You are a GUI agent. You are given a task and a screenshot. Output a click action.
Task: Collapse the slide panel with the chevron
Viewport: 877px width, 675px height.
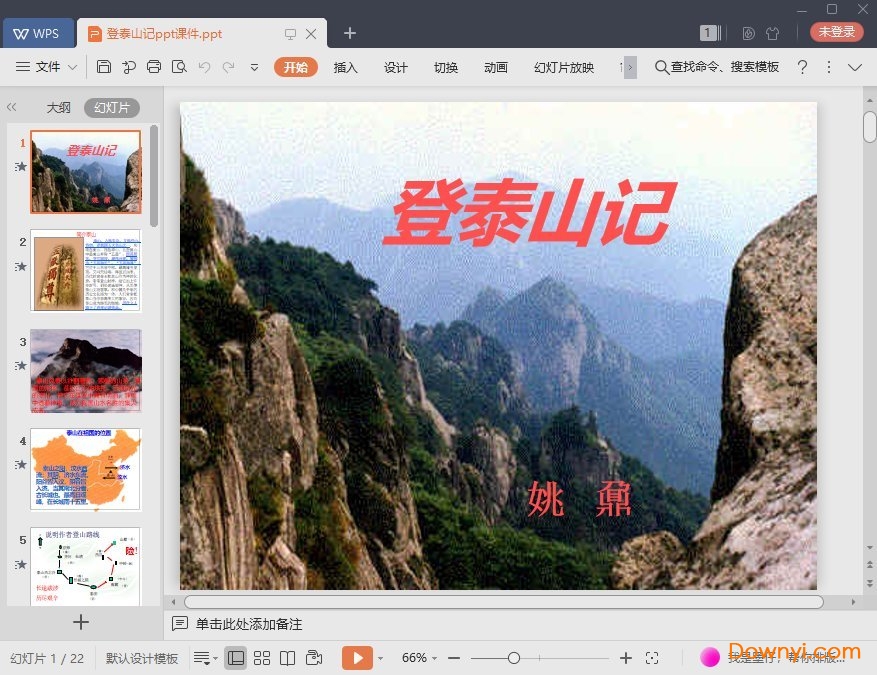12,107
